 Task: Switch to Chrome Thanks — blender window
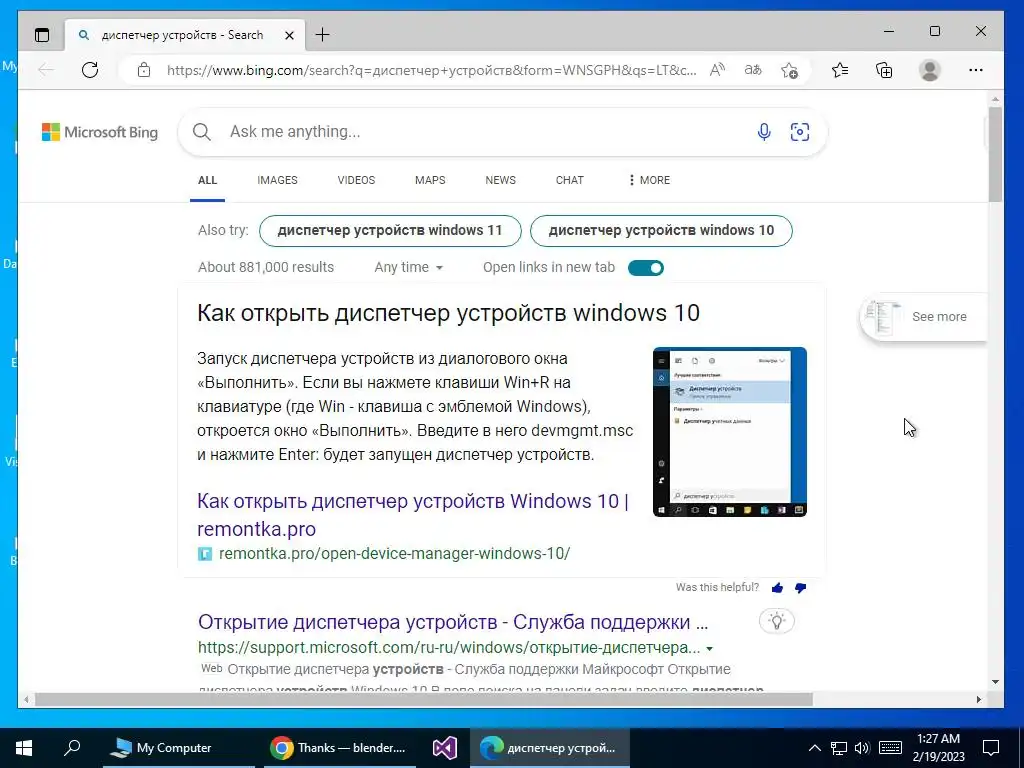340,748
